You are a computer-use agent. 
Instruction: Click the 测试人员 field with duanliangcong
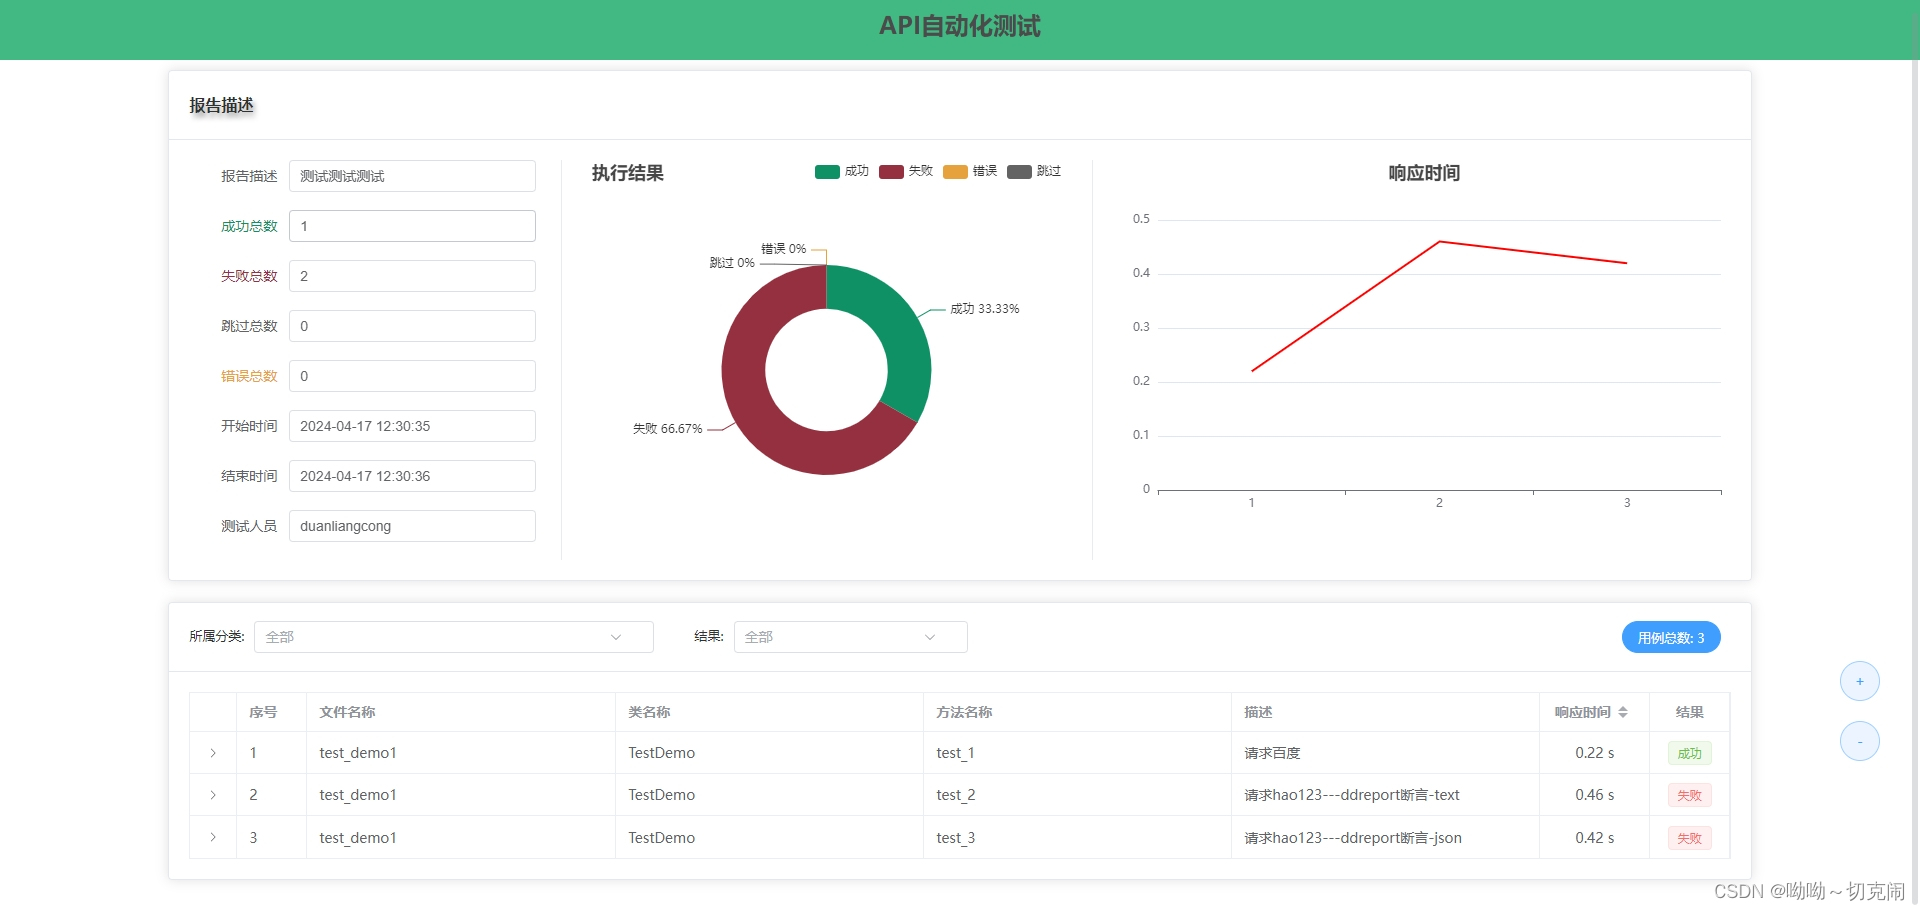(x=412, y=526)
